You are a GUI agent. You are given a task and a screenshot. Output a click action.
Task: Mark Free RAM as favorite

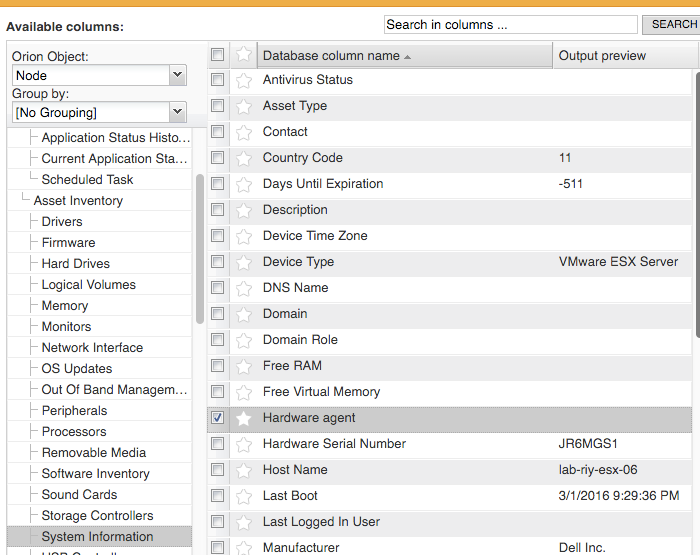(244, 366)
